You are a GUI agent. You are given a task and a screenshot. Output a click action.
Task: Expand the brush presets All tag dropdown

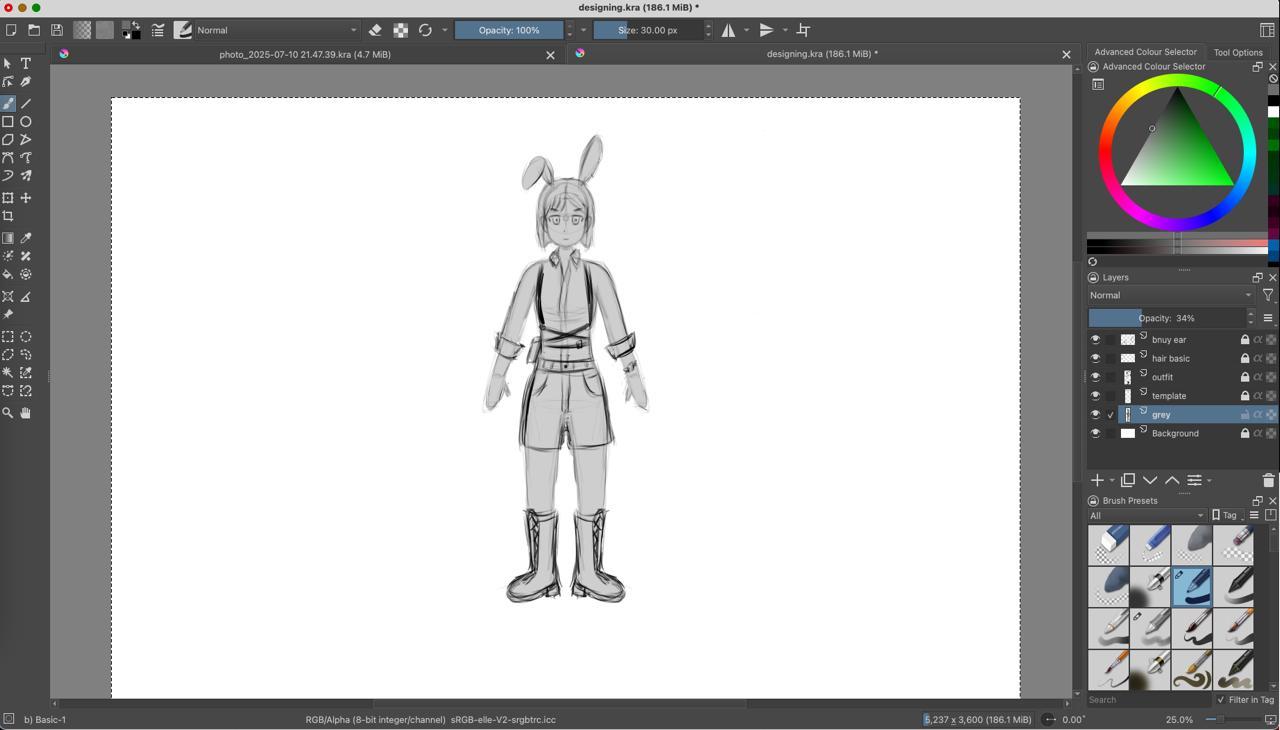[1147, 516]
